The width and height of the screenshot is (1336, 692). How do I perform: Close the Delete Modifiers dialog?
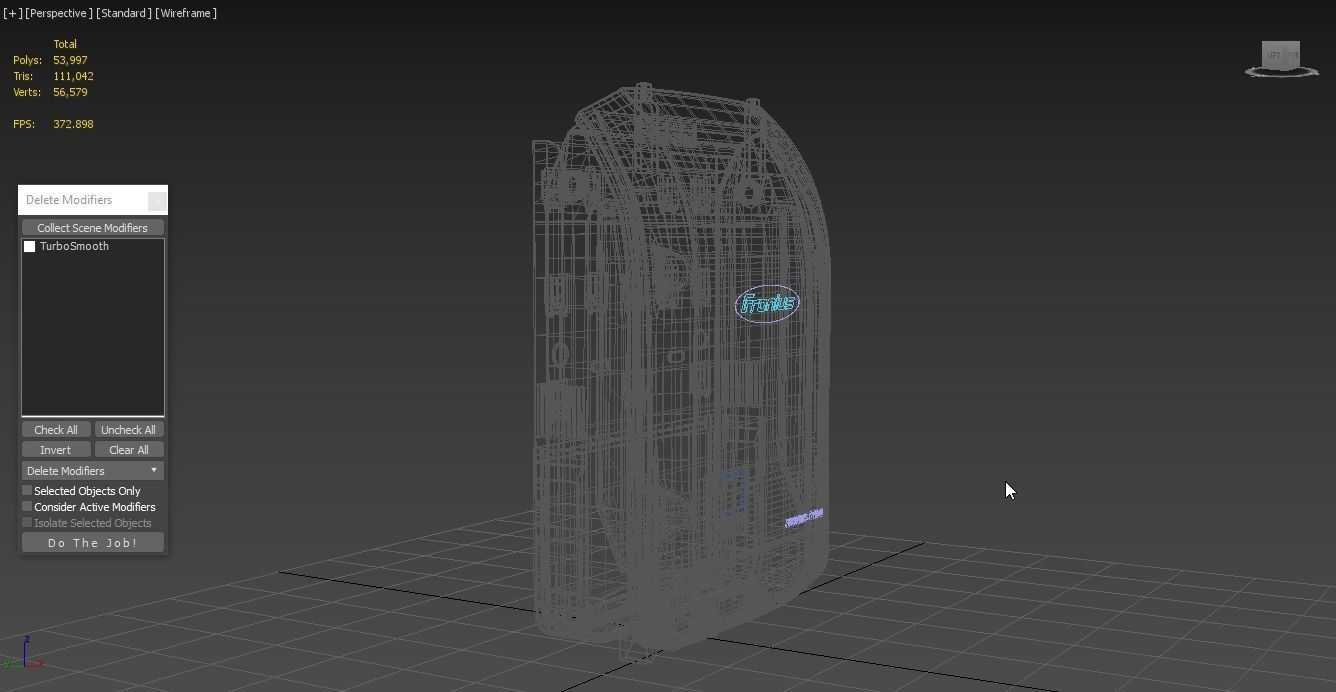157,200
